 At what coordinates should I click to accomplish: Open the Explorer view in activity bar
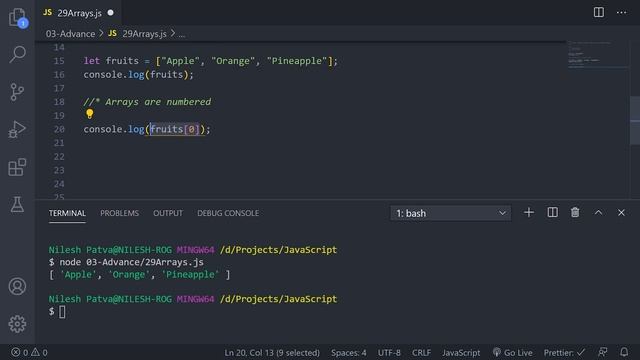(18, 18)
